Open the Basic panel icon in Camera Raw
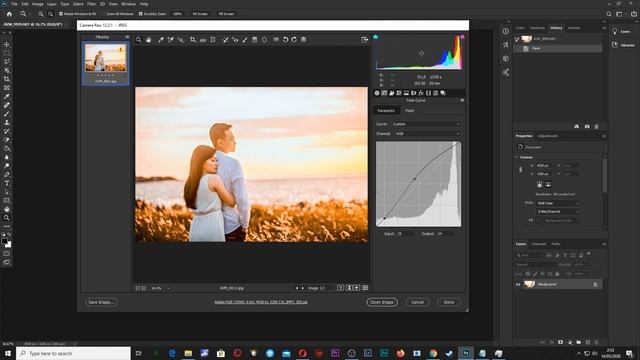 (377, 93)
